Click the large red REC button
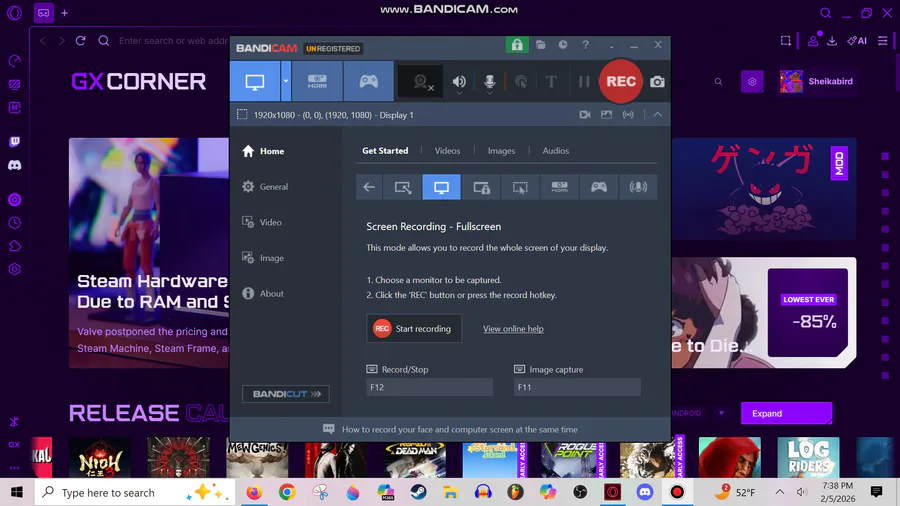Image resolution: width=900 pixels, height=506 pixels. (620, 81)
